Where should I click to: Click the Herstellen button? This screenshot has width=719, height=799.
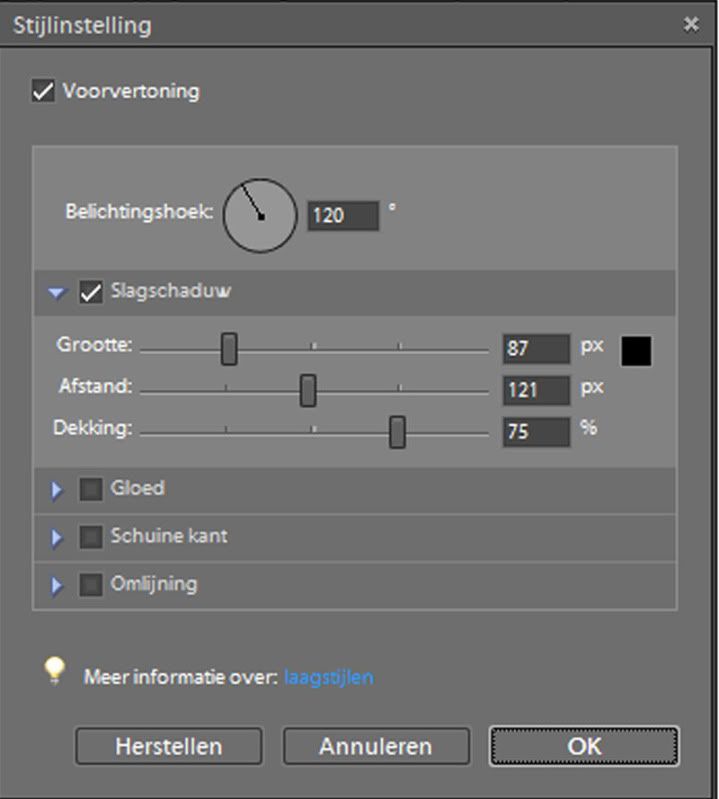click(169, 747)
